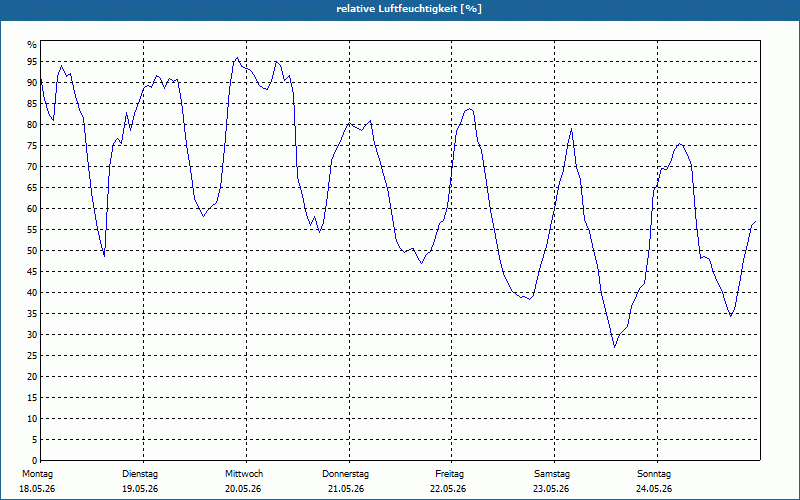Click the 'Mittwoch' day label
The image size is (800, 500).
[x=244, y=474]
